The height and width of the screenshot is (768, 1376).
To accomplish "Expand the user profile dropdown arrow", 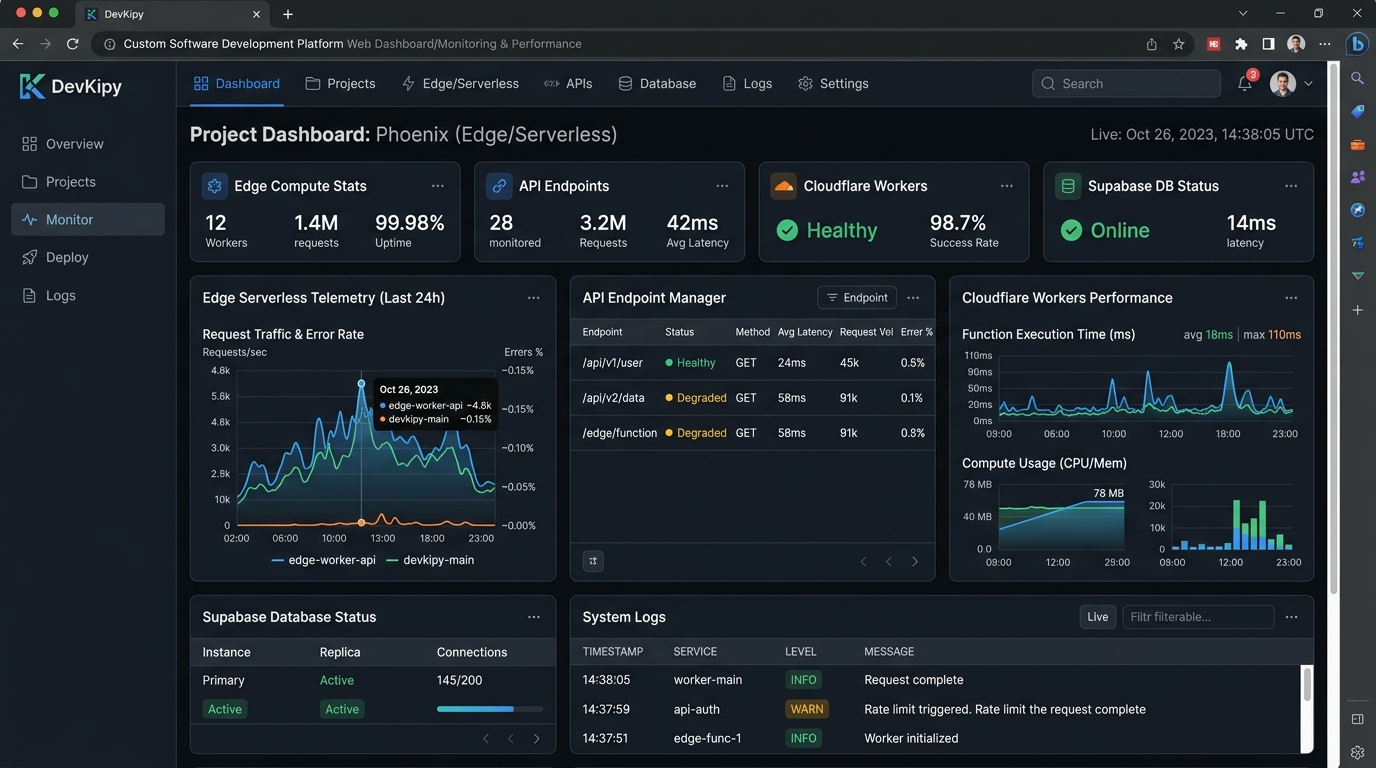I will pos(1308,84).
